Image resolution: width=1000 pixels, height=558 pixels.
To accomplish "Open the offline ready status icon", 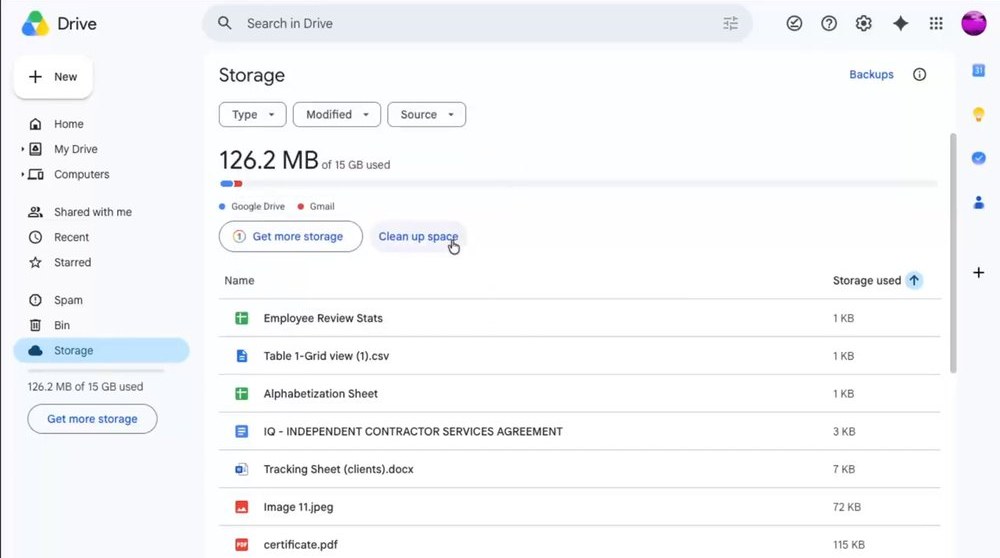I will tap(794, 24).
